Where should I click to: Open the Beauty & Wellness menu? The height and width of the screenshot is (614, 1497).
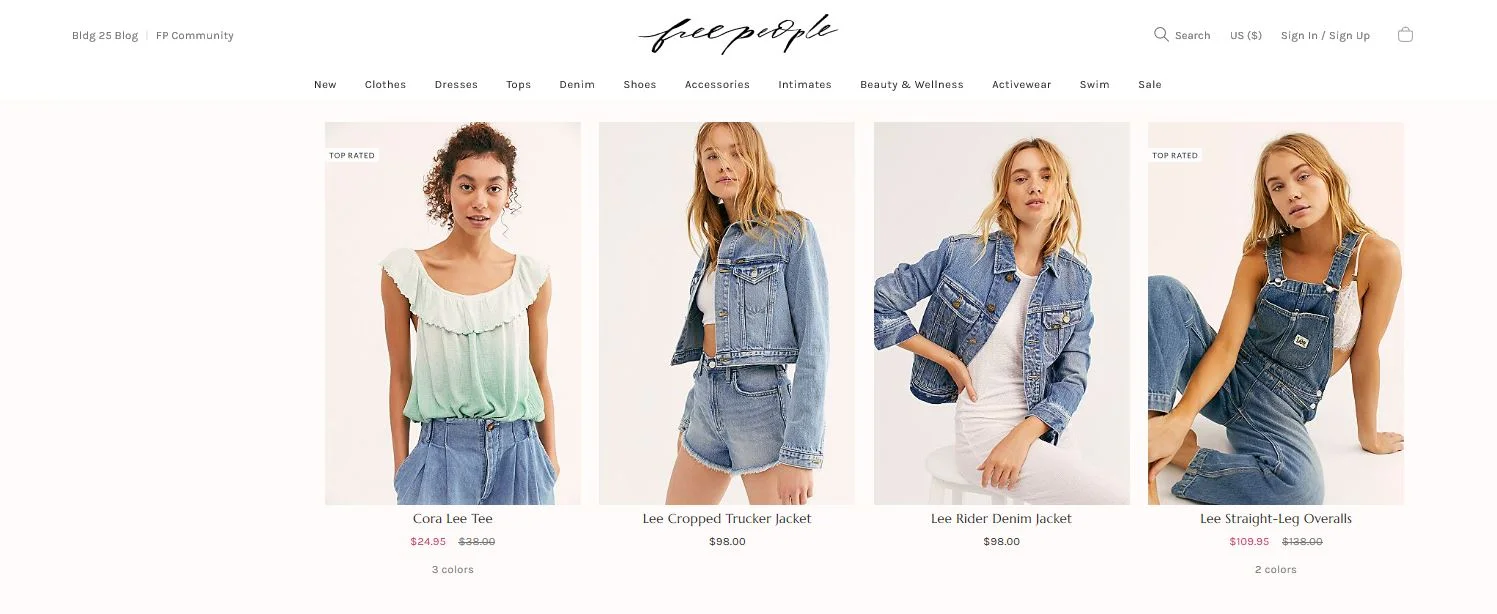tap(912, 85)
